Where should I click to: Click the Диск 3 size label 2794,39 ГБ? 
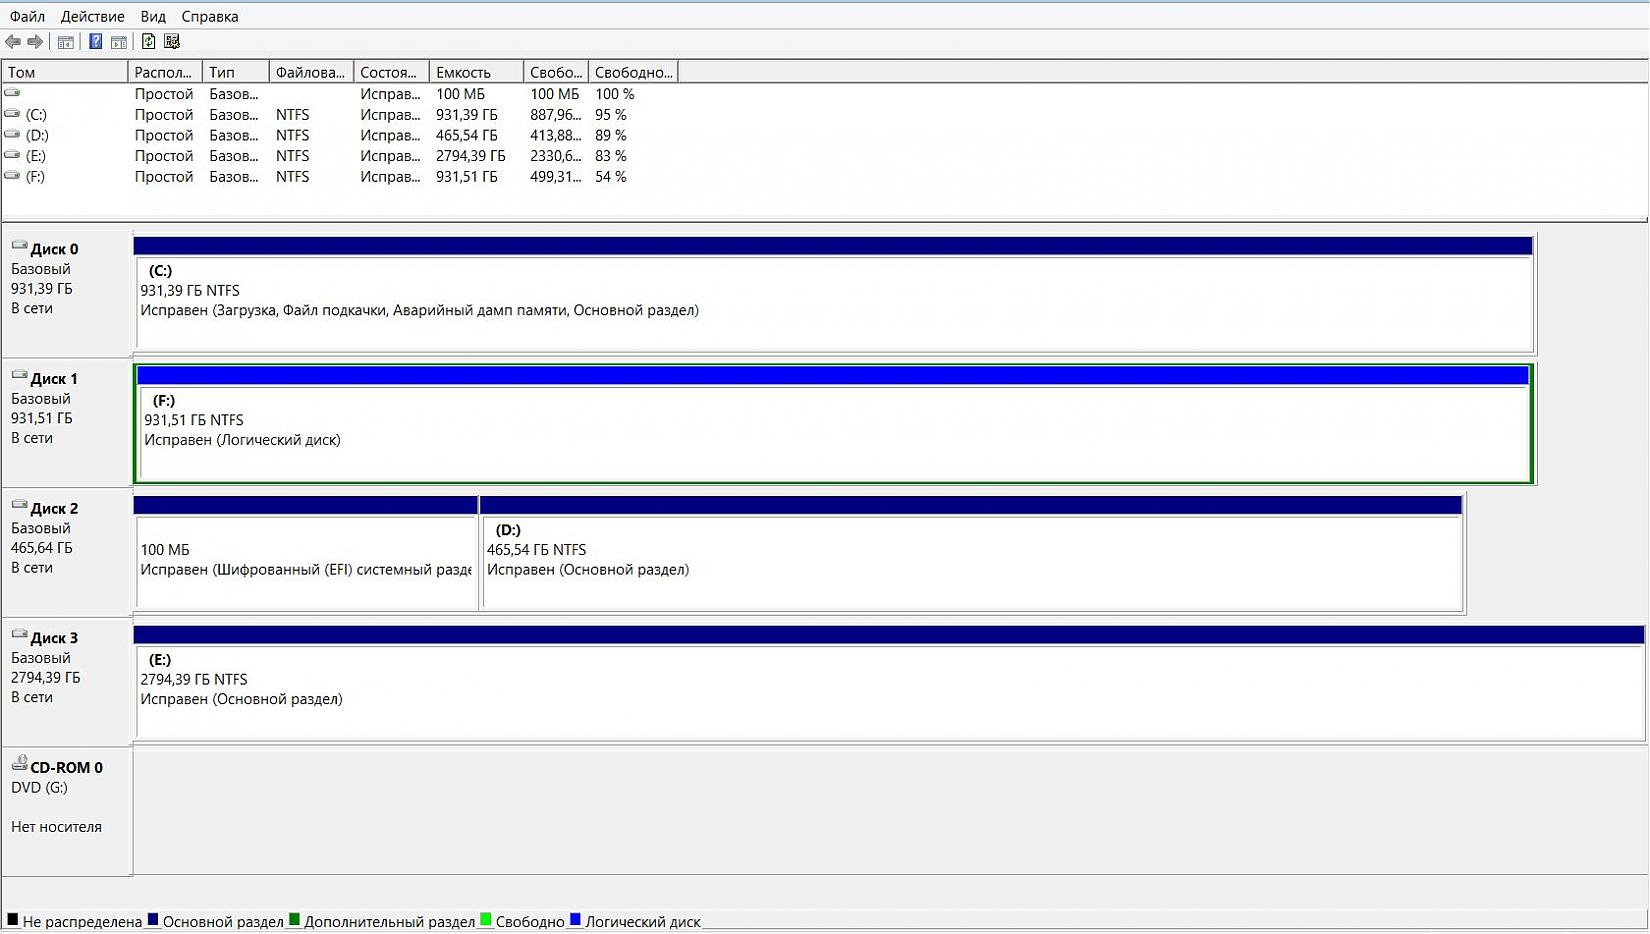point(46,678)
